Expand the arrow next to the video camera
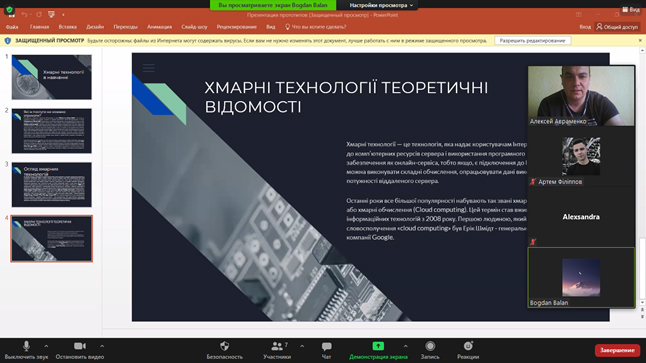Screen dimensions: 646x363 [102, 346]
